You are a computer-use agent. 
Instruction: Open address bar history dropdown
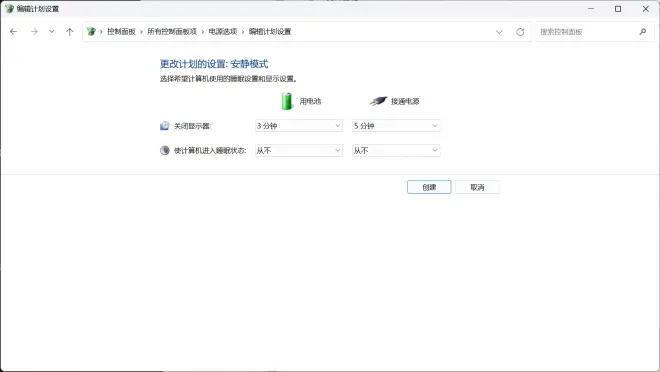499,32
